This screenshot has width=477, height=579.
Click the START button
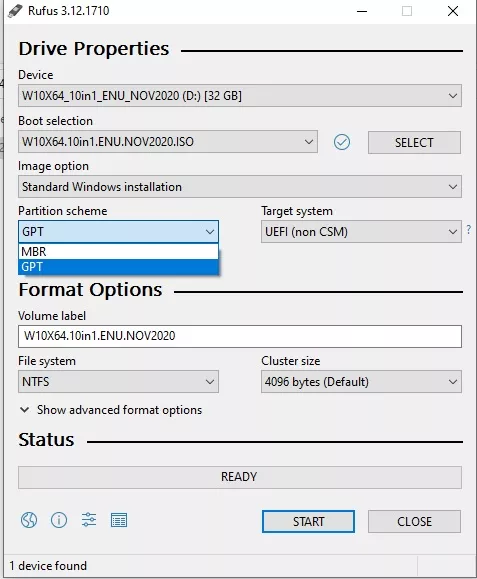click(x=308, y=522)
